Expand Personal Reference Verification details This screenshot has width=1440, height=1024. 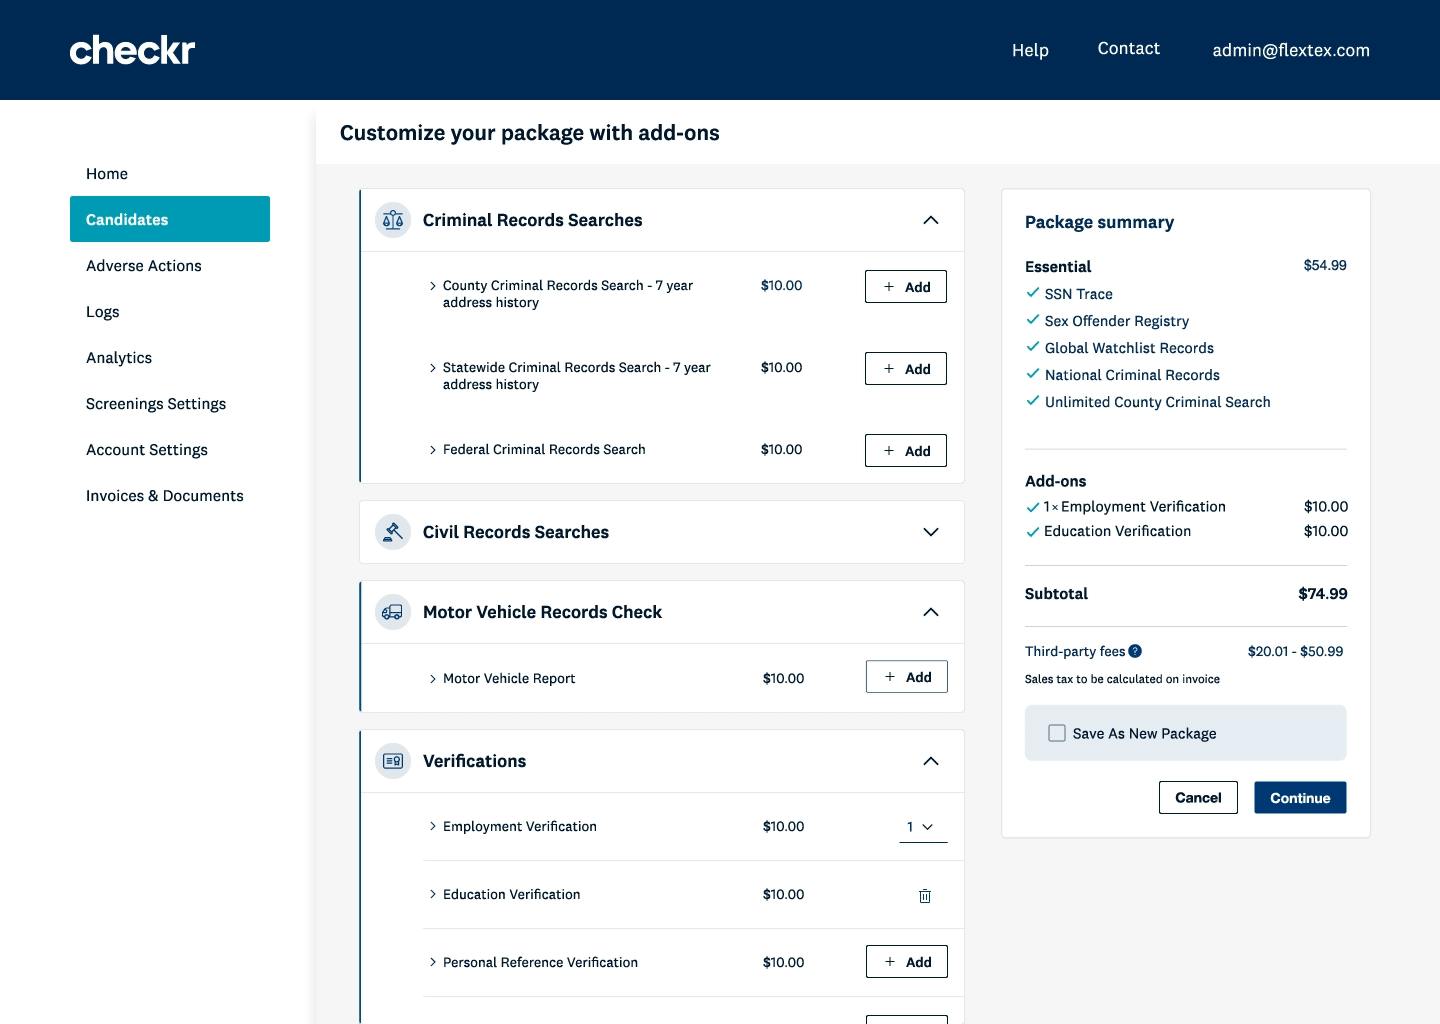pyautogui.click(x=433, y=962)
